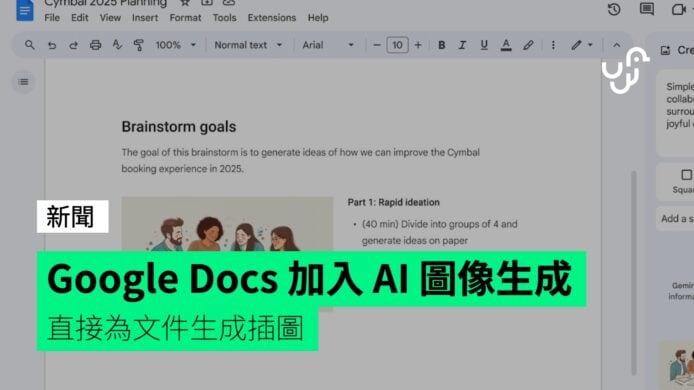694x390 pixels.
Task: Click the search menus magnifier icon
Action: pos(30,45)
